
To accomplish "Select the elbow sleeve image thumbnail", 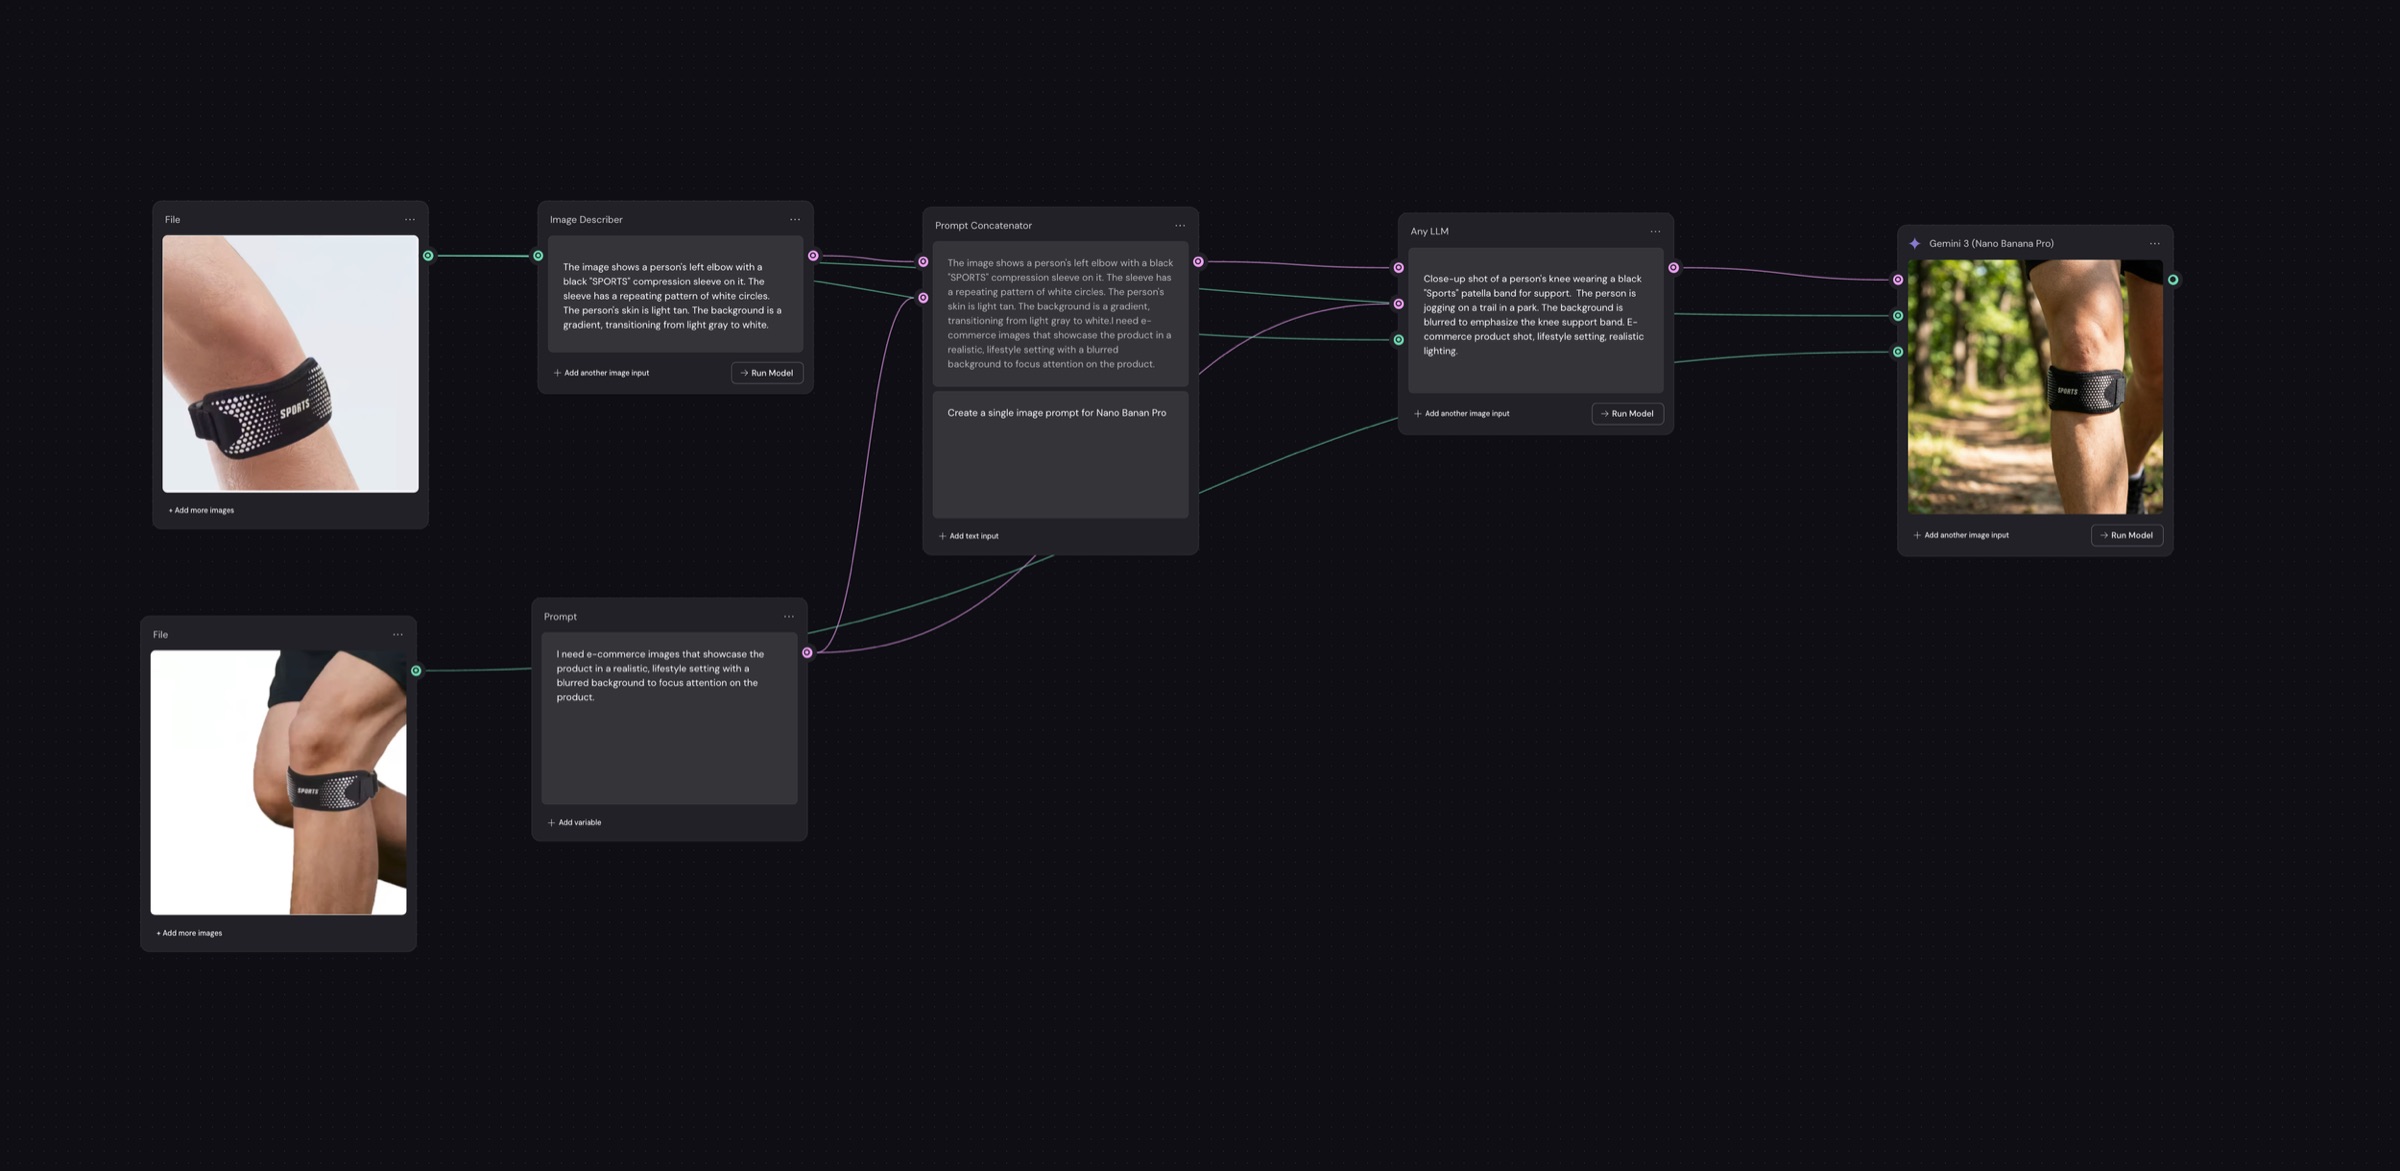I will 291,364.
